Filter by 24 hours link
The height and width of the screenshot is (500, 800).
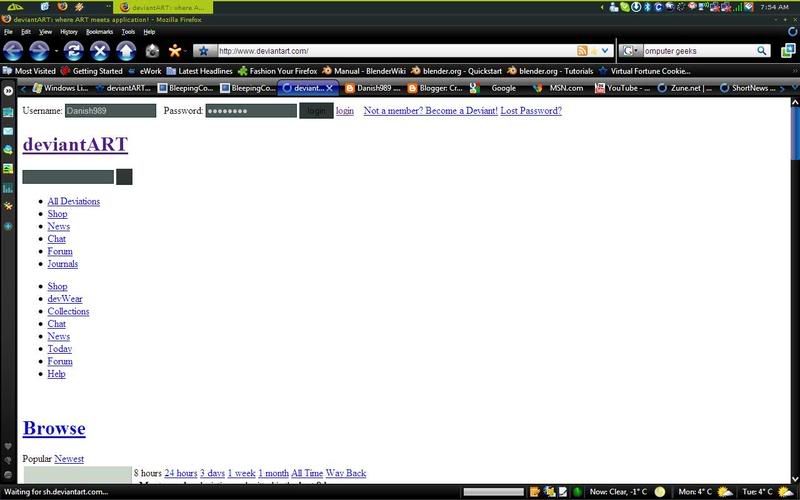(181, 473)
